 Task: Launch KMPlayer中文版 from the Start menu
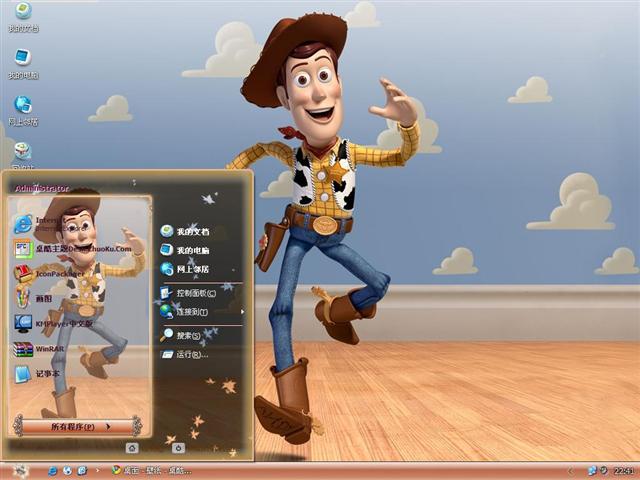(53, 324)
